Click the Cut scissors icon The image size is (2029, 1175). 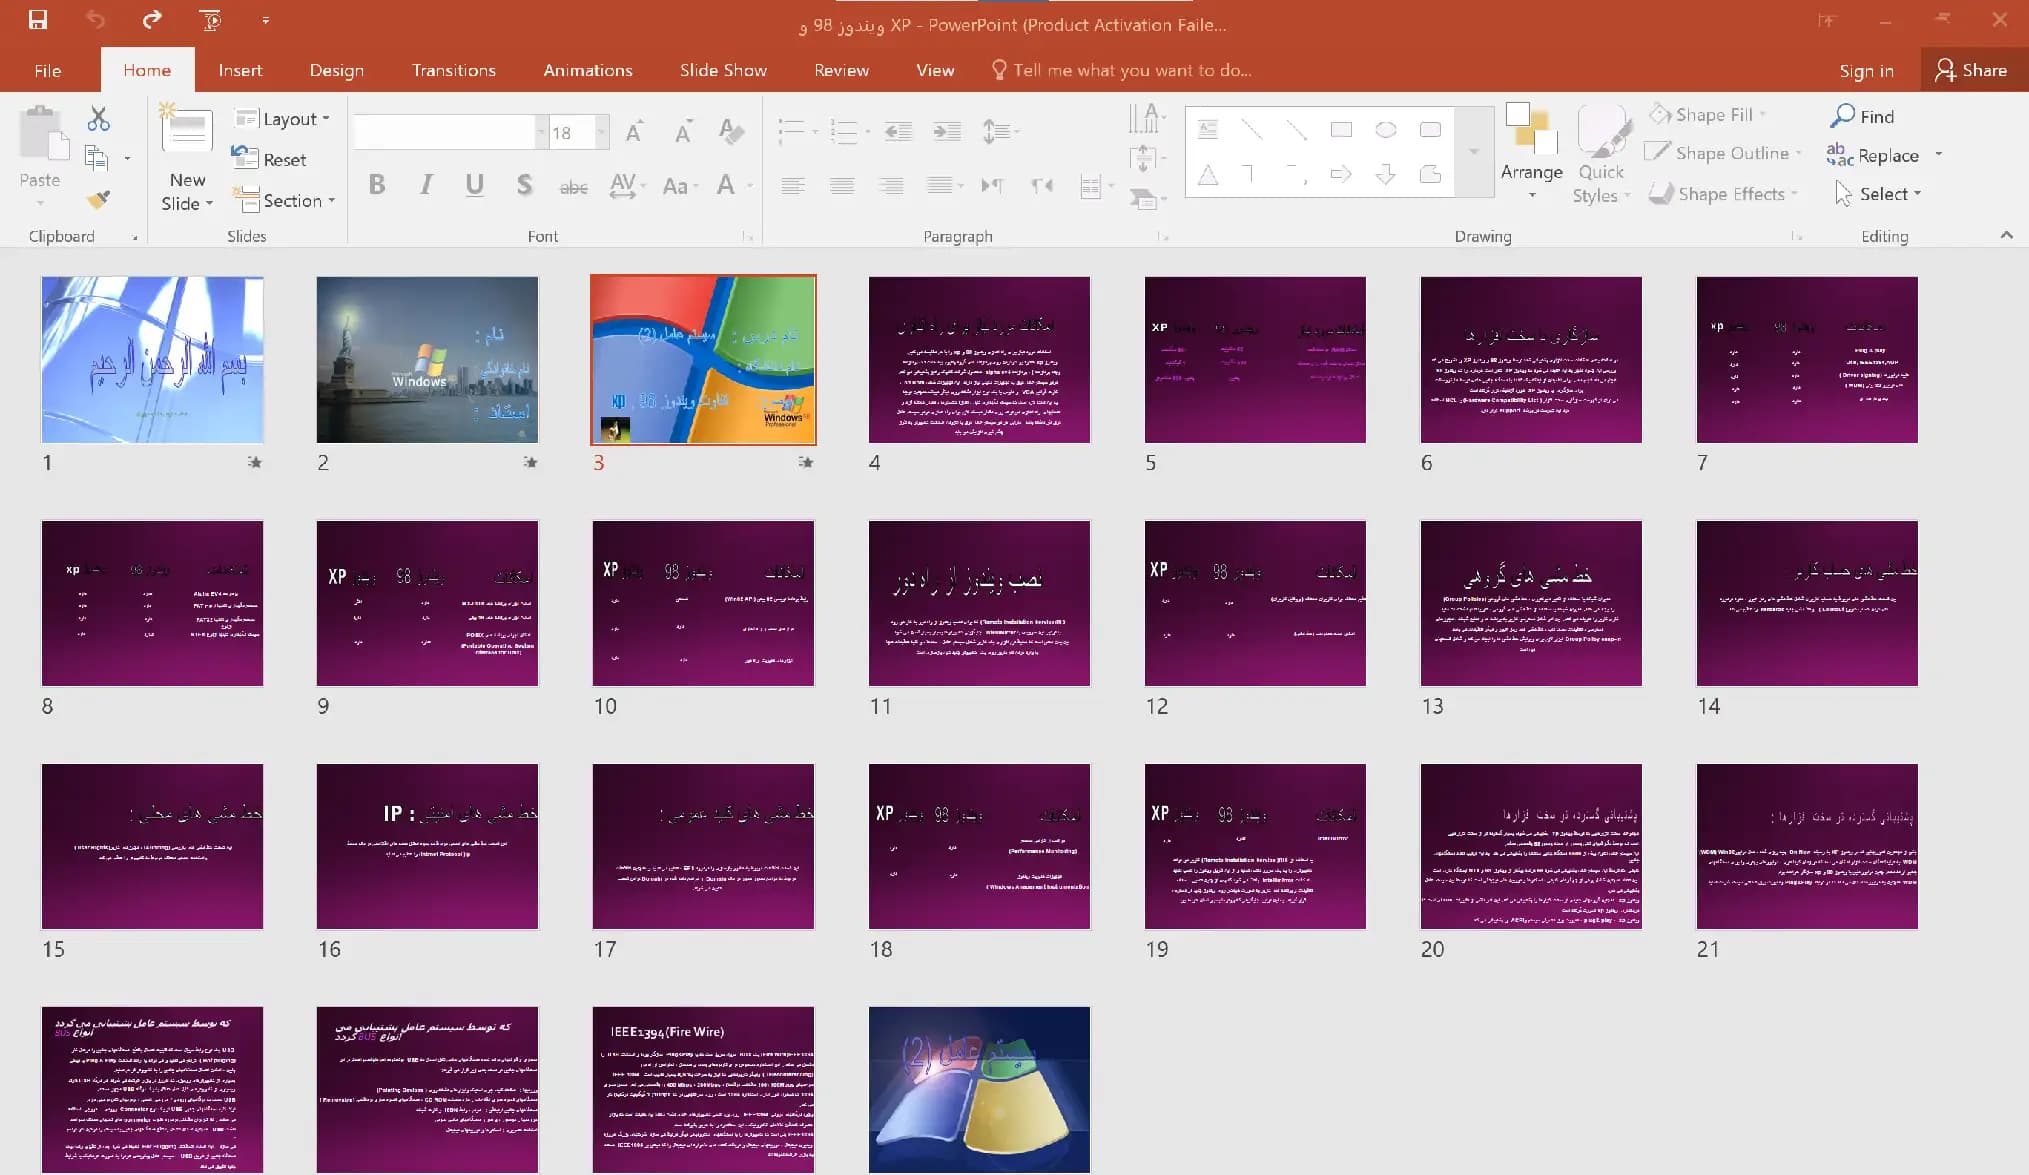click(x=98, y=119)
